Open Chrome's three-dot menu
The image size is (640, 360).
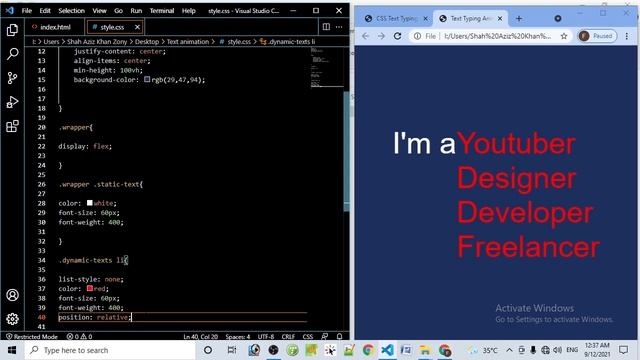coord(627,36)
